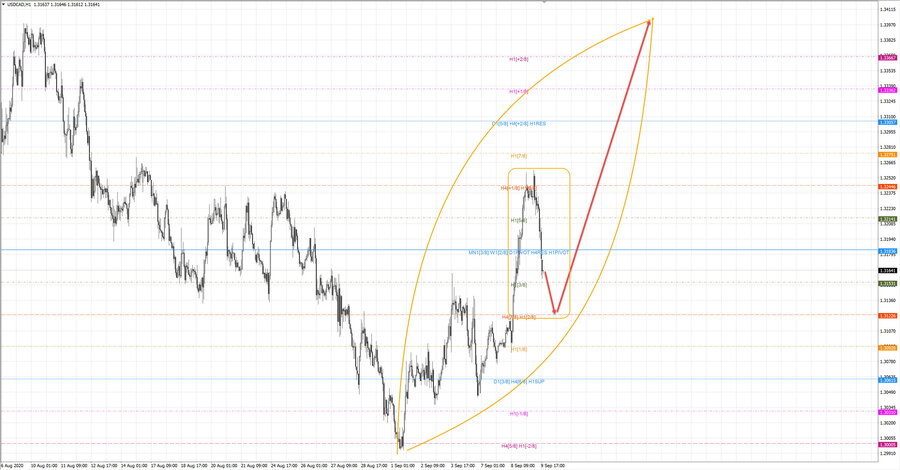The image size is (900, 470).
Task: Click the 1.33970 price scale value
Action: tap(889, 25)
